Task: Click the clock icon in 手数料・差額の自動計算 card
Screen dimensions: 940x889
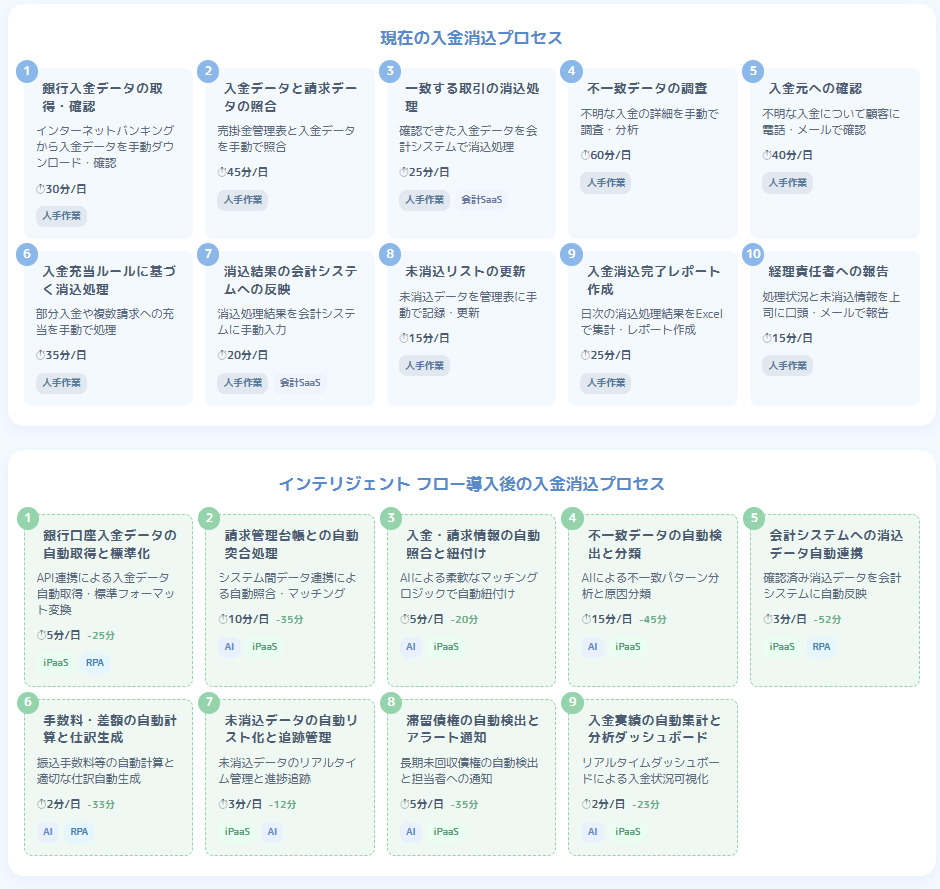Action: [41, 804]
